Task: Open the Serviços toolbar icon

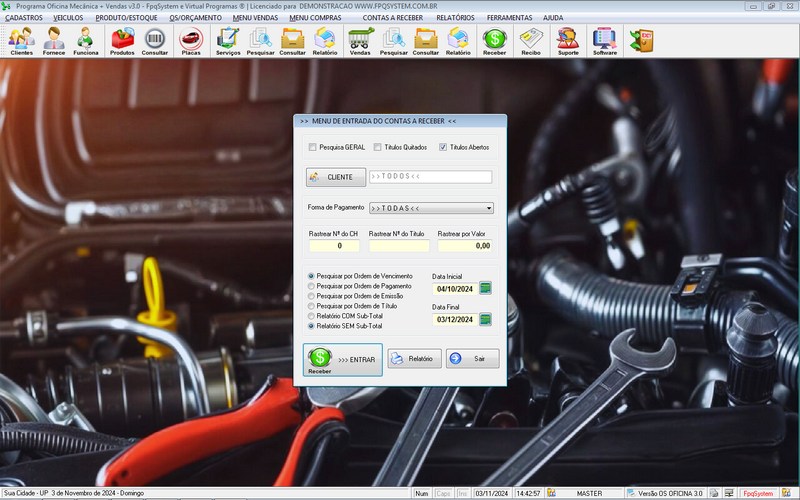Action: (228, 40)
